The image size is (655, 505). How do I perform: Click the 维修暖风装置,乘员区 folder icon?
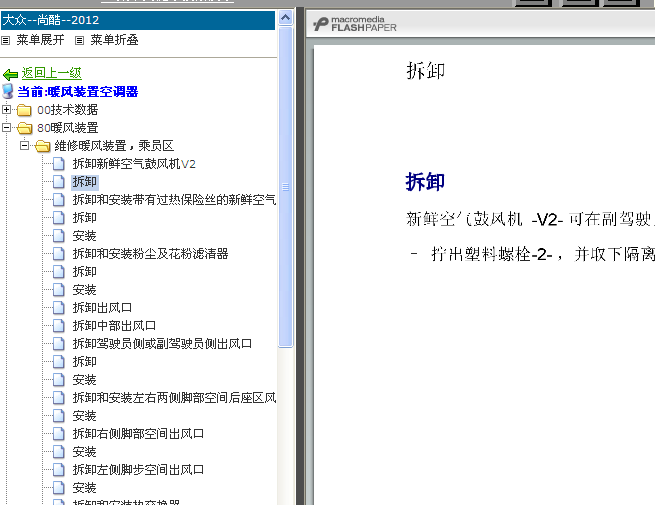43,146
